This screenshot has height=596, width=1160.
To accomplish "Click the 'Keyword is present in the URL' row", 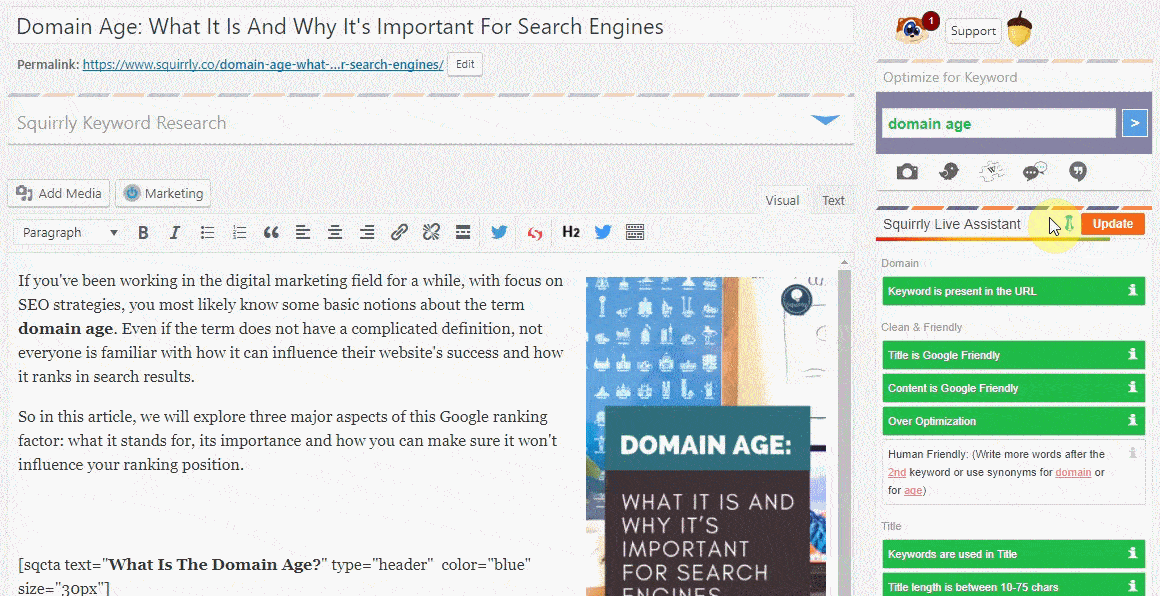I will tap(1014, 291).
